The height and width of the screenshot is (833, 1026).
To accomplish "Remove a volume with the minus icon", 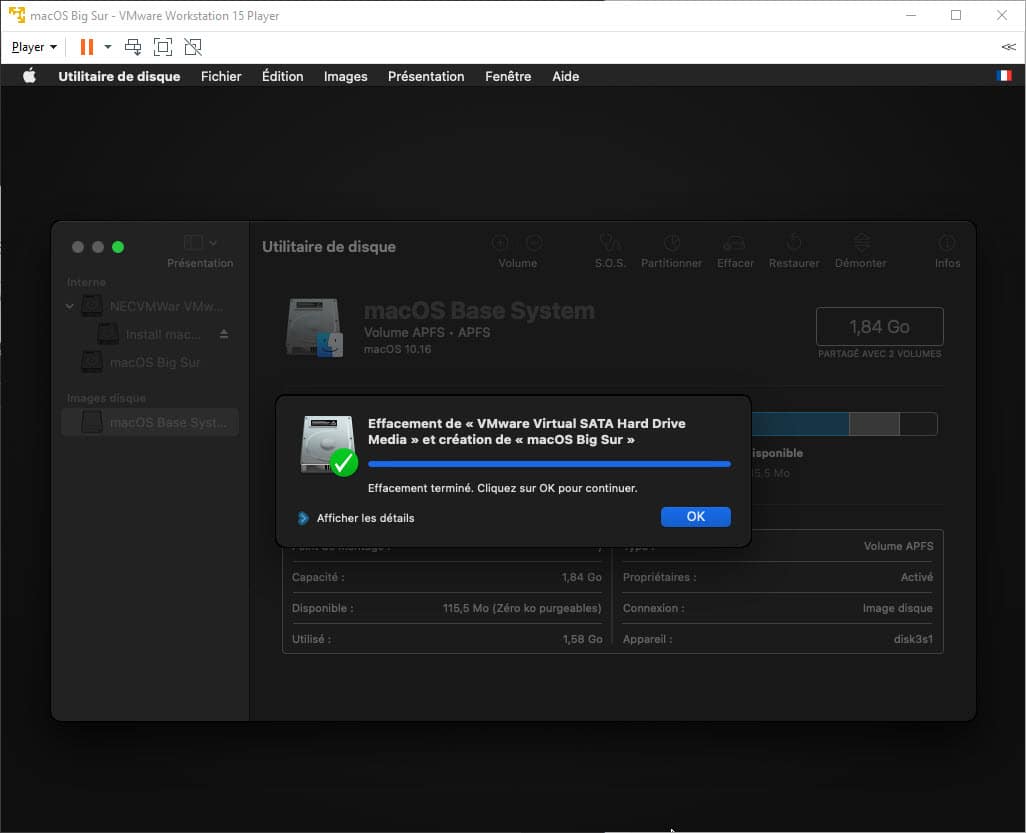I will pyautogui.click(x=534, y=243).
